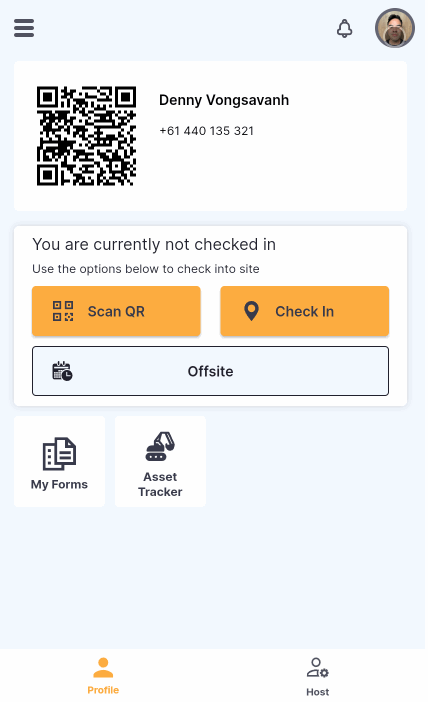The image size is (428, 702).
Task: Open the notifications bell
Action: click(344, 28)
